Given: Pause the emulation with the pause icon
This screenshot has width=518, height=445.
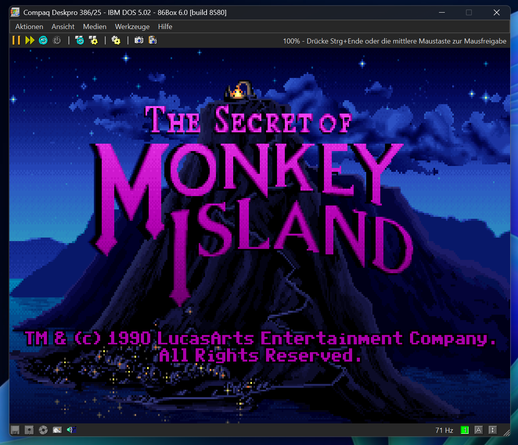Looking at the screenshot, I should [x=16, y=40].
